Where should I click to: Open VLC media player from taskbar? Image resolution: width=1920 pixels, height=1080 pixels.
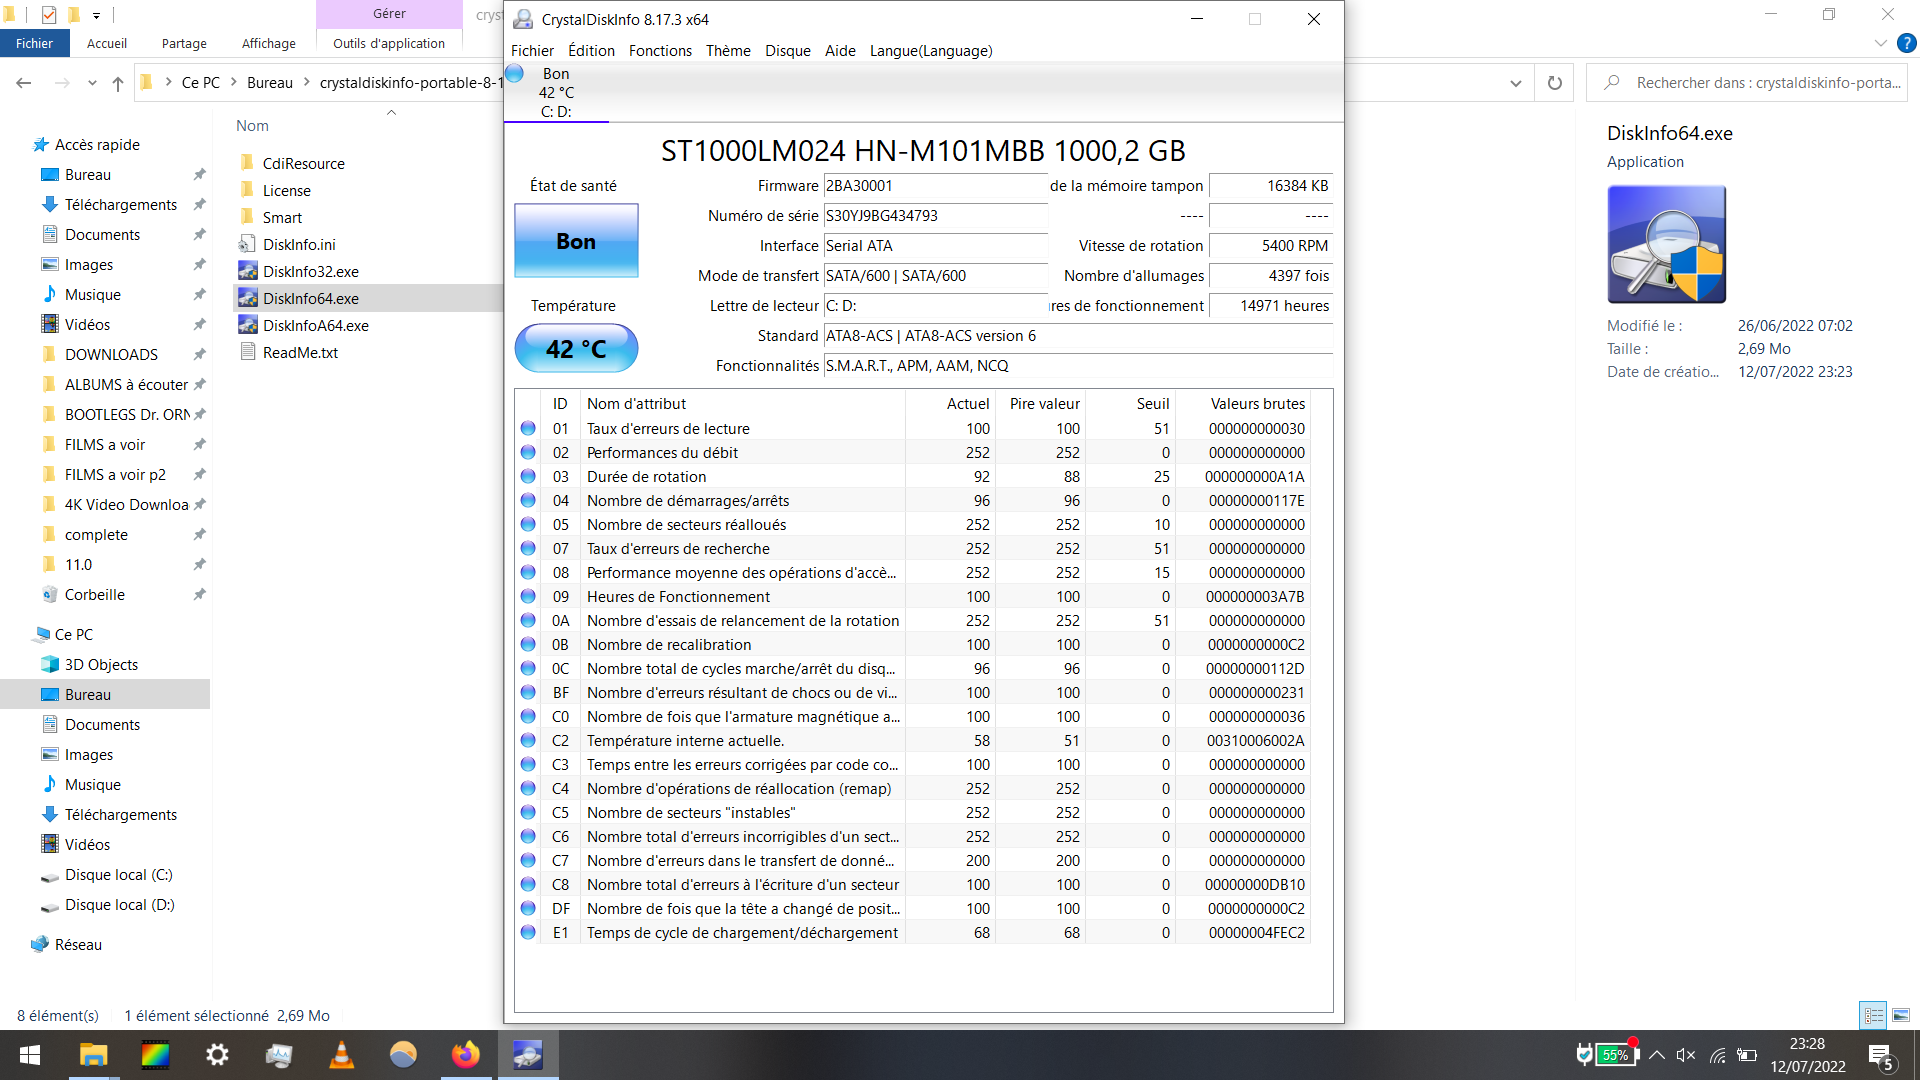[341, 1055]
